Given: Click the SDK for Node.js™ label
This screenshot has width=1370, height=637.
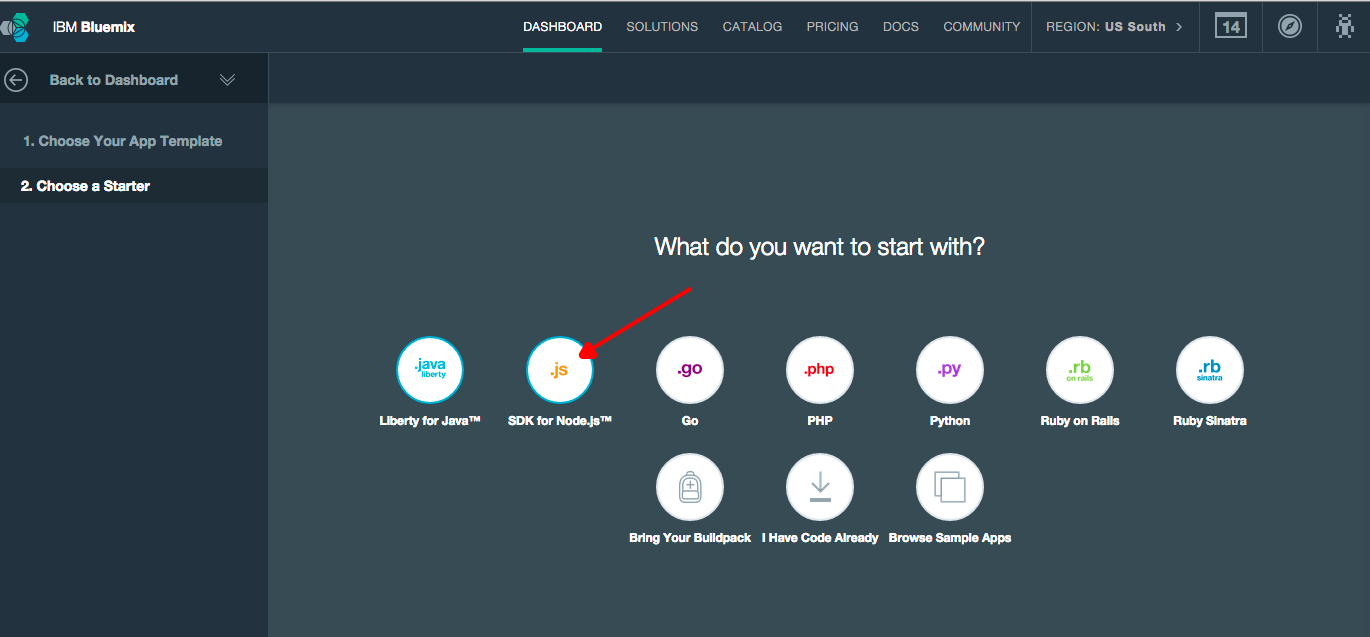Looking at the screenshot, I should [560, 421].
